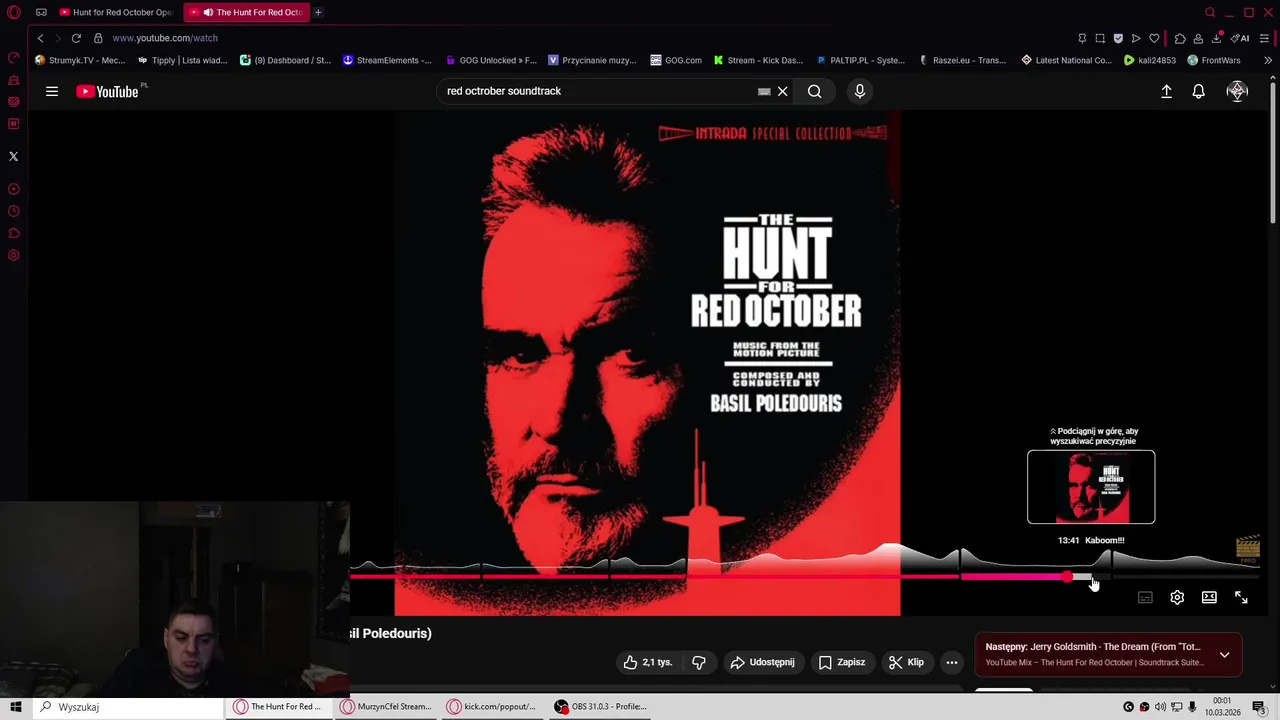
Task: Click the Wyszukaj taskbar search box
Action: [129, 707]
